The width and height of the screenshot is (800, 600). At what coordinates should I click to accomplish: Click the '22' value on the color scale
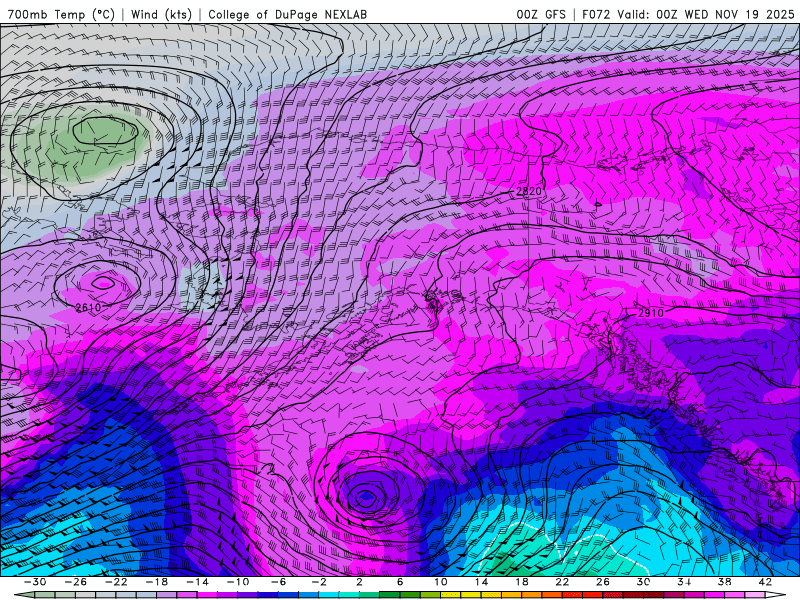point(562,582)
